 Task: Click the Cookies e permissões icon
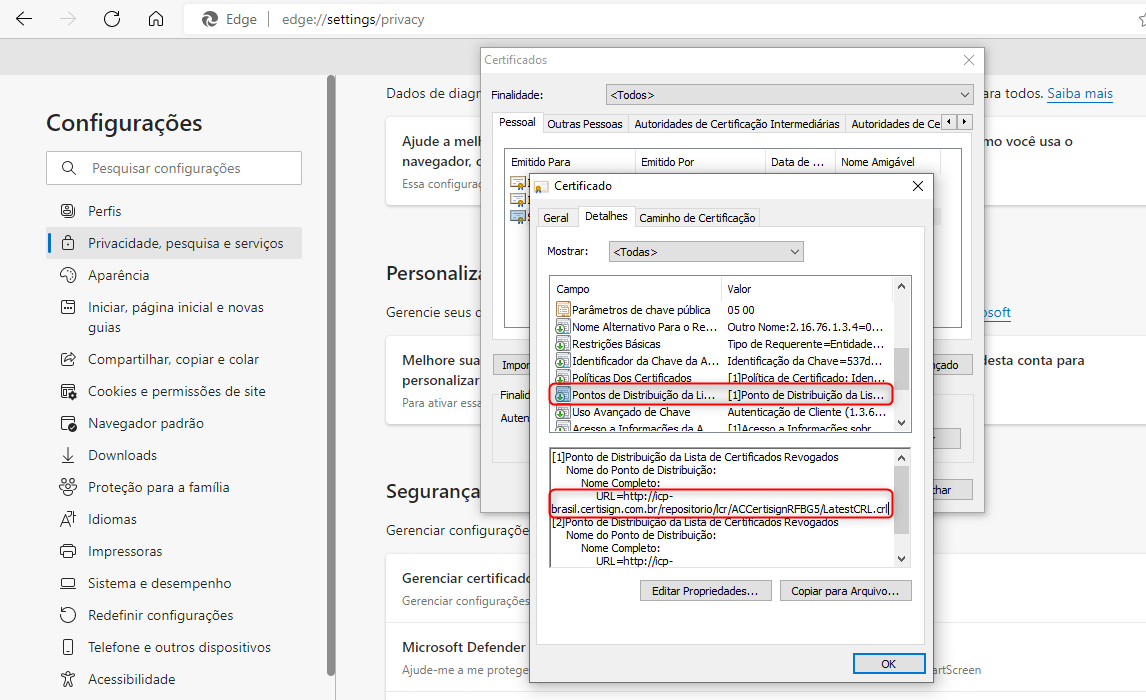68,391
